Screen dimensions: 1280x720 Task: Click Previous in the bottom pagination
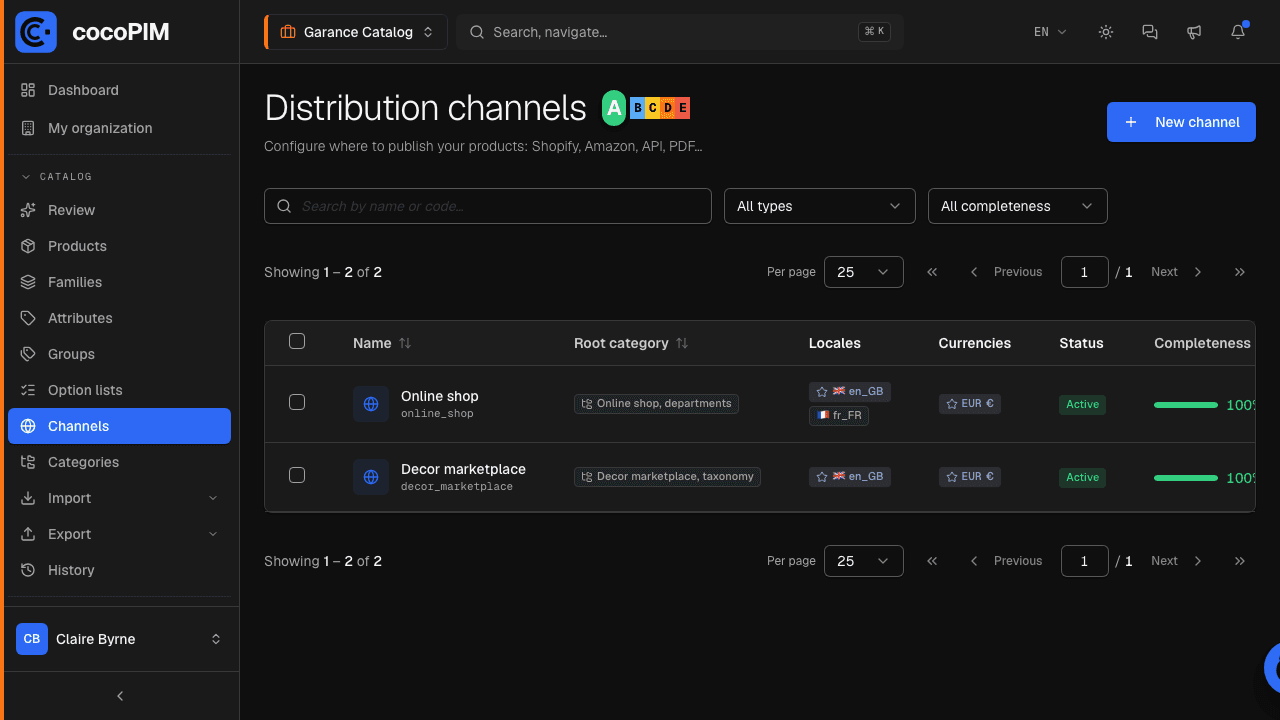pyautogui.click(x=1006, y=561)
